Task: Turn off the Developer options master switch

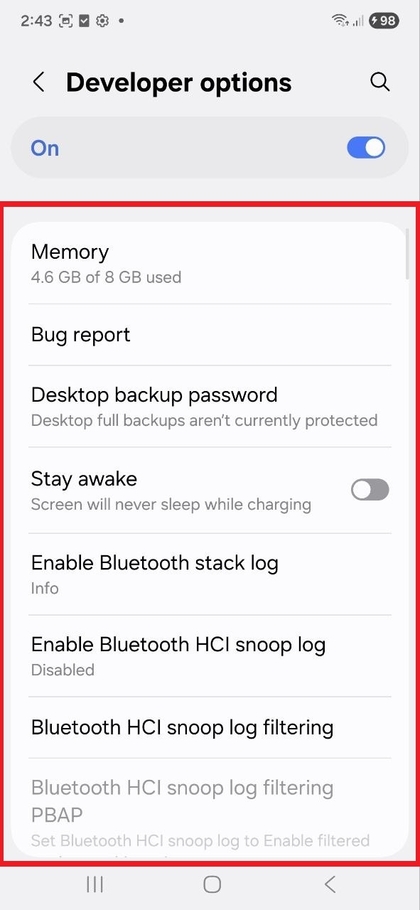Action: [x=366, y=148]
